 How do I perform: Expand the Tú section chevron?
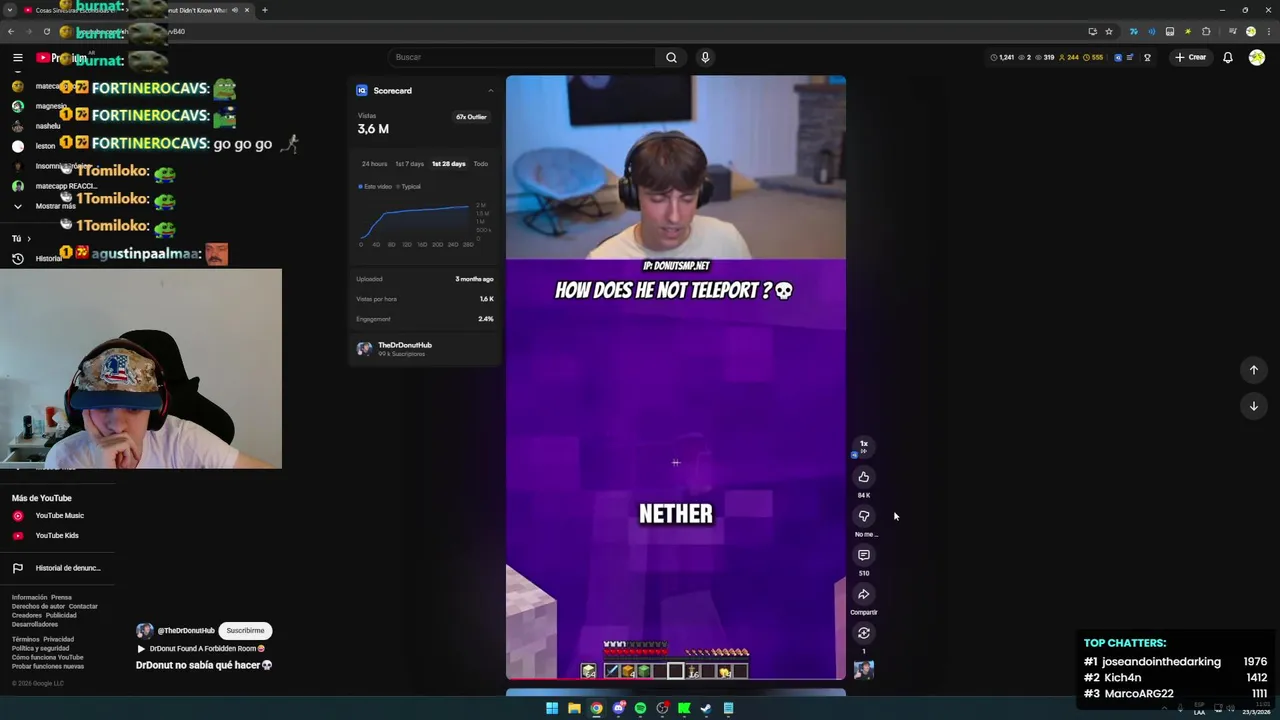[x=28, y=239]
